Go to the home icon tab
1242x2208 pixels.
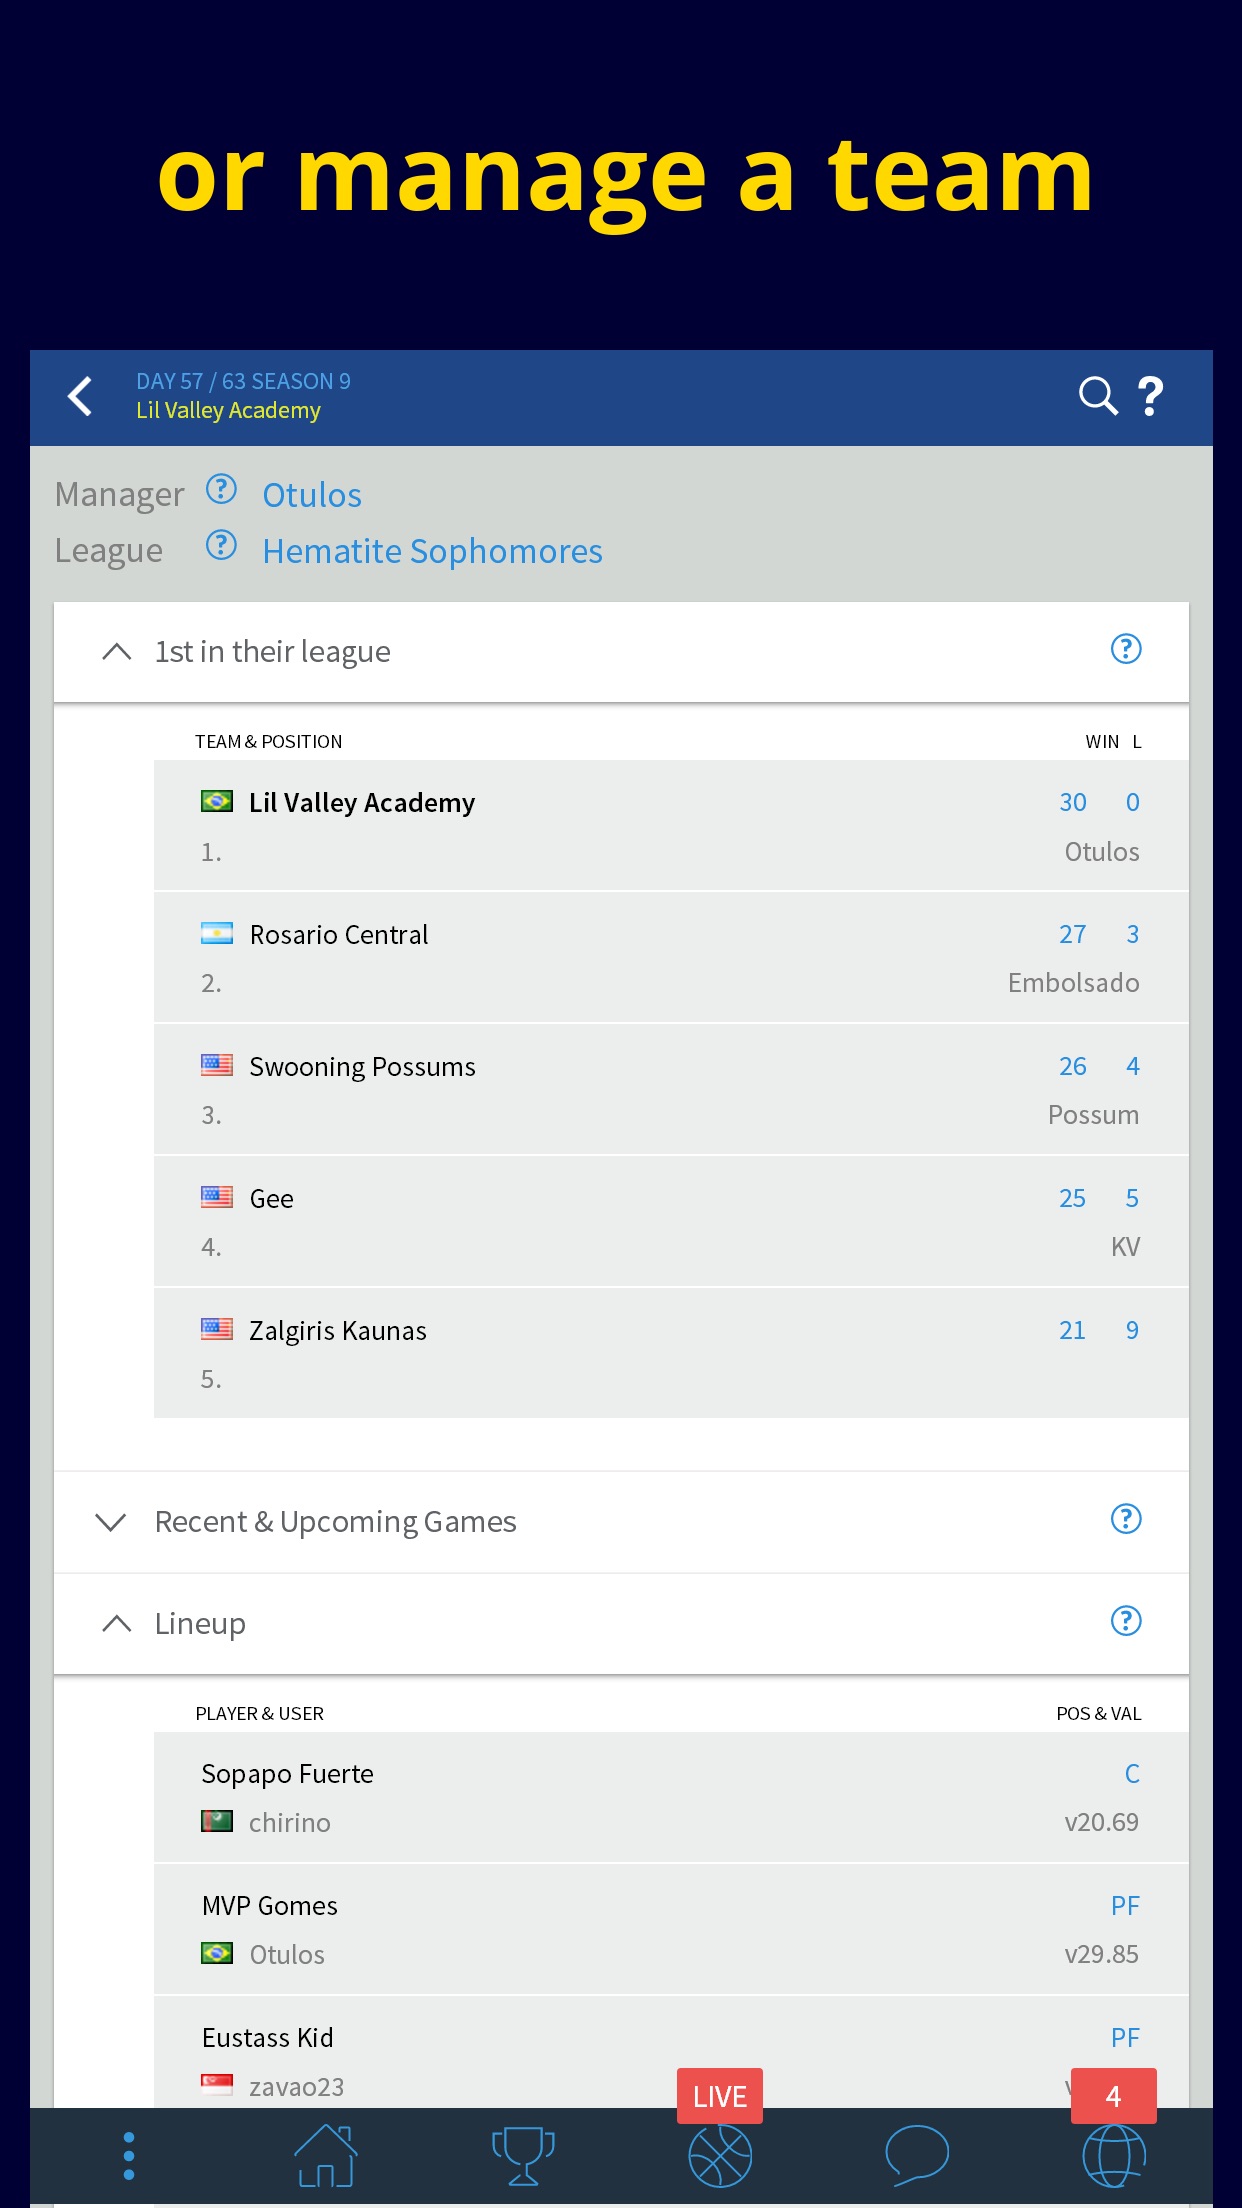[325, 2156]
